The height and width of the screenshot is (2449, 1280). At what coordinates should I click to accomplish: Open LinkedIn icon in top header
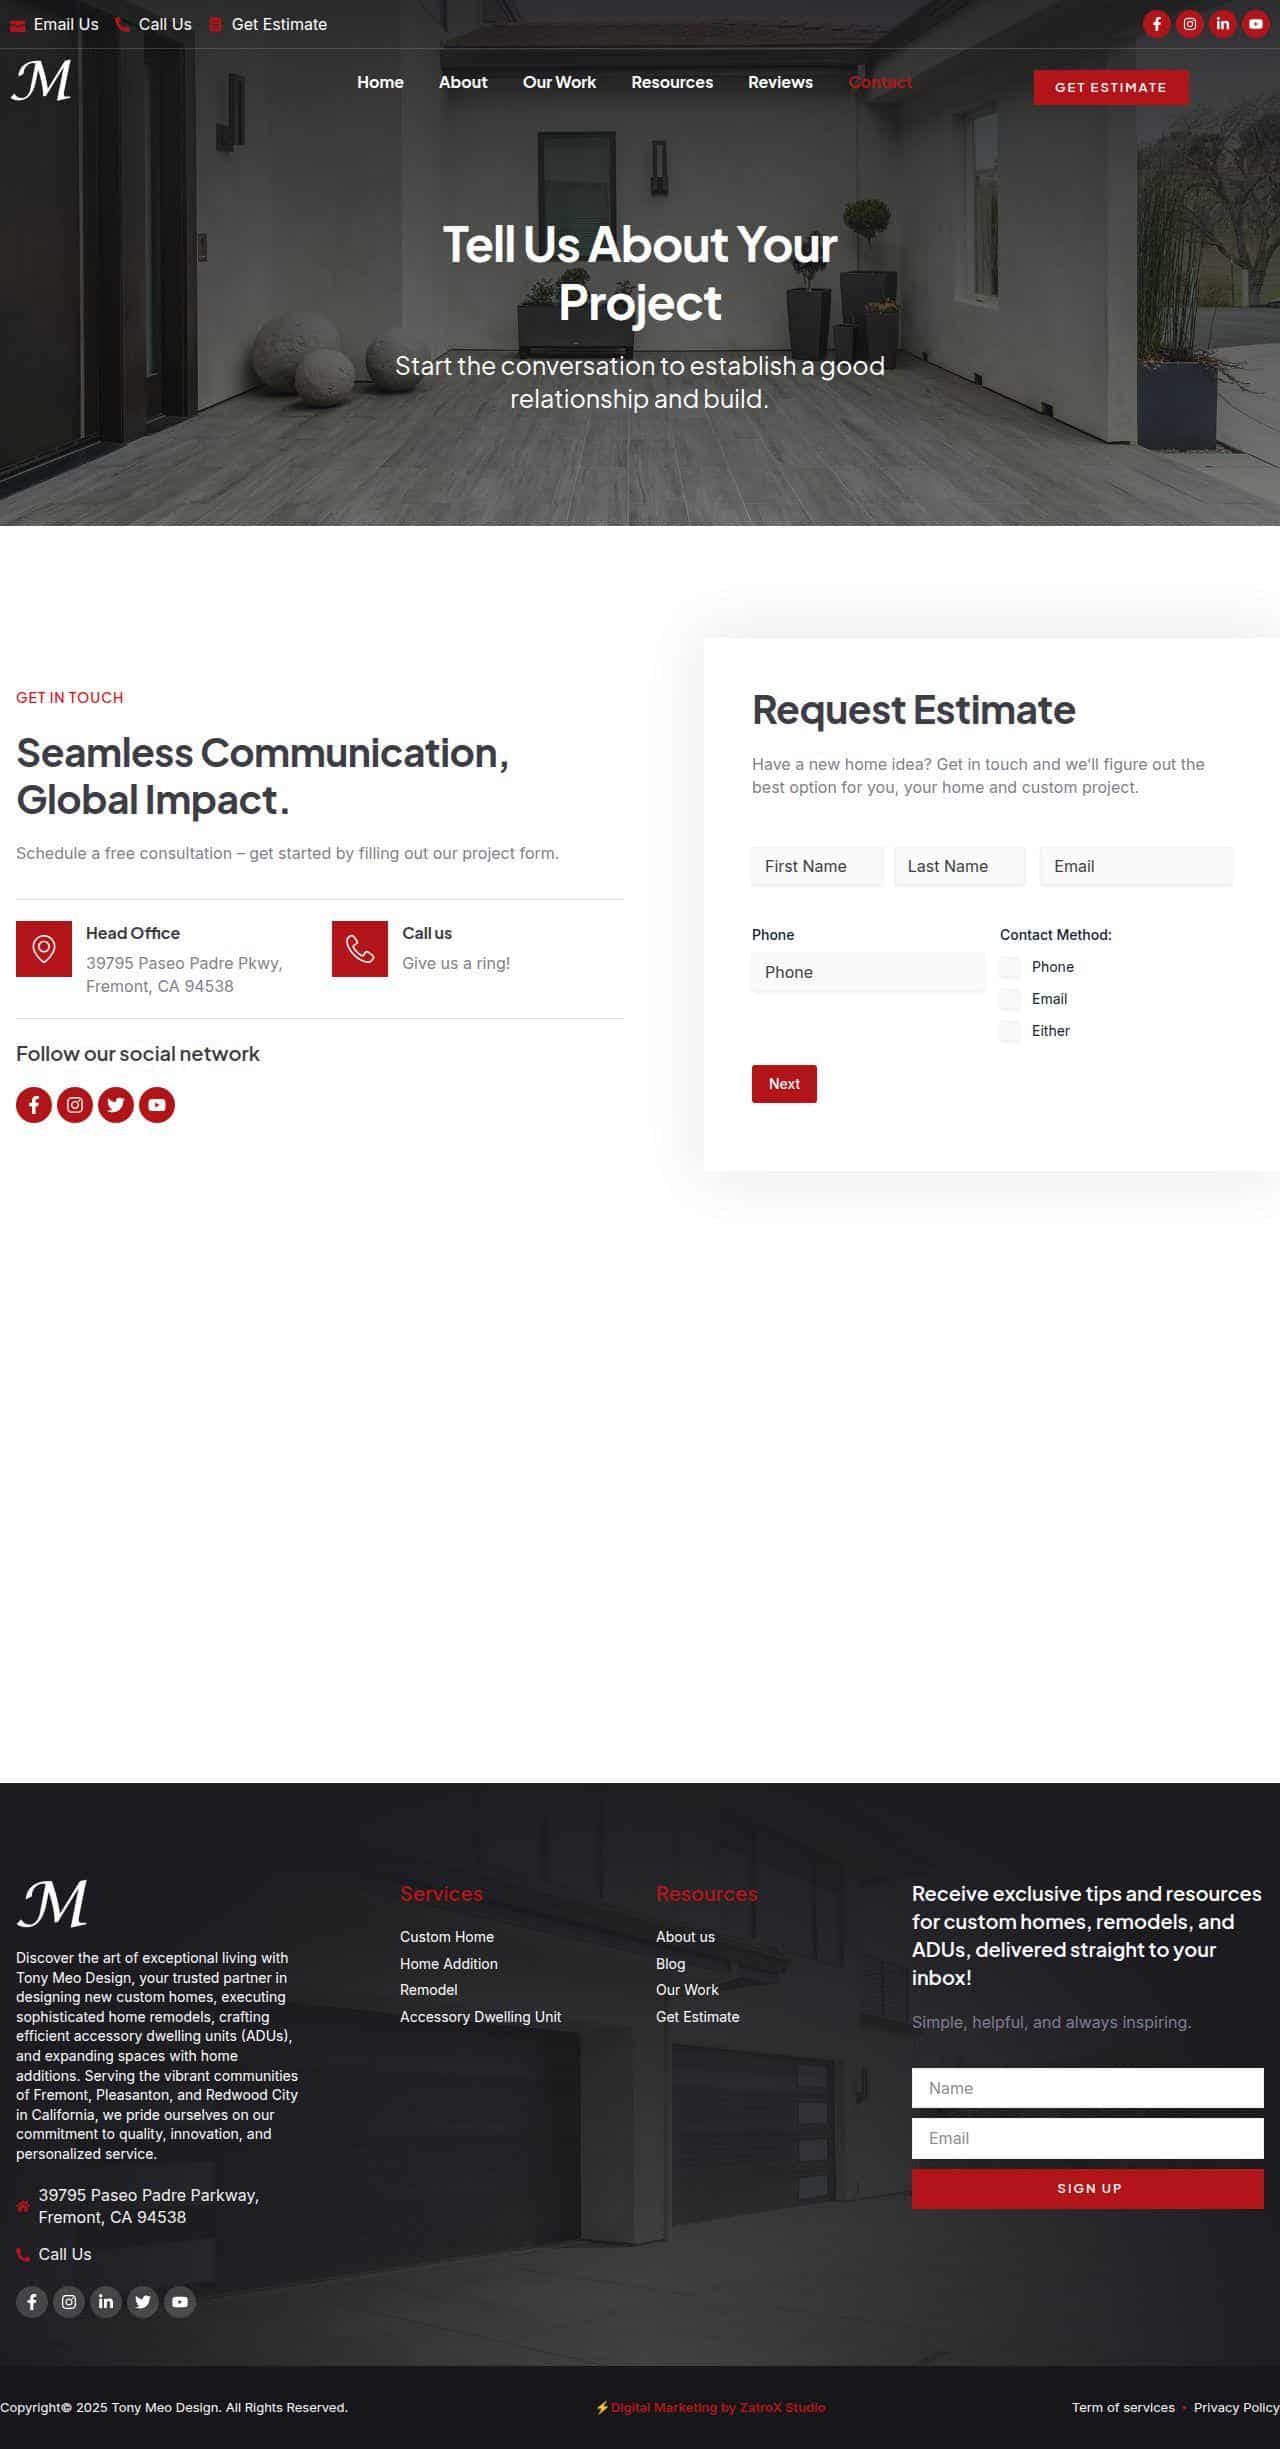click(x=1222, y=24)
